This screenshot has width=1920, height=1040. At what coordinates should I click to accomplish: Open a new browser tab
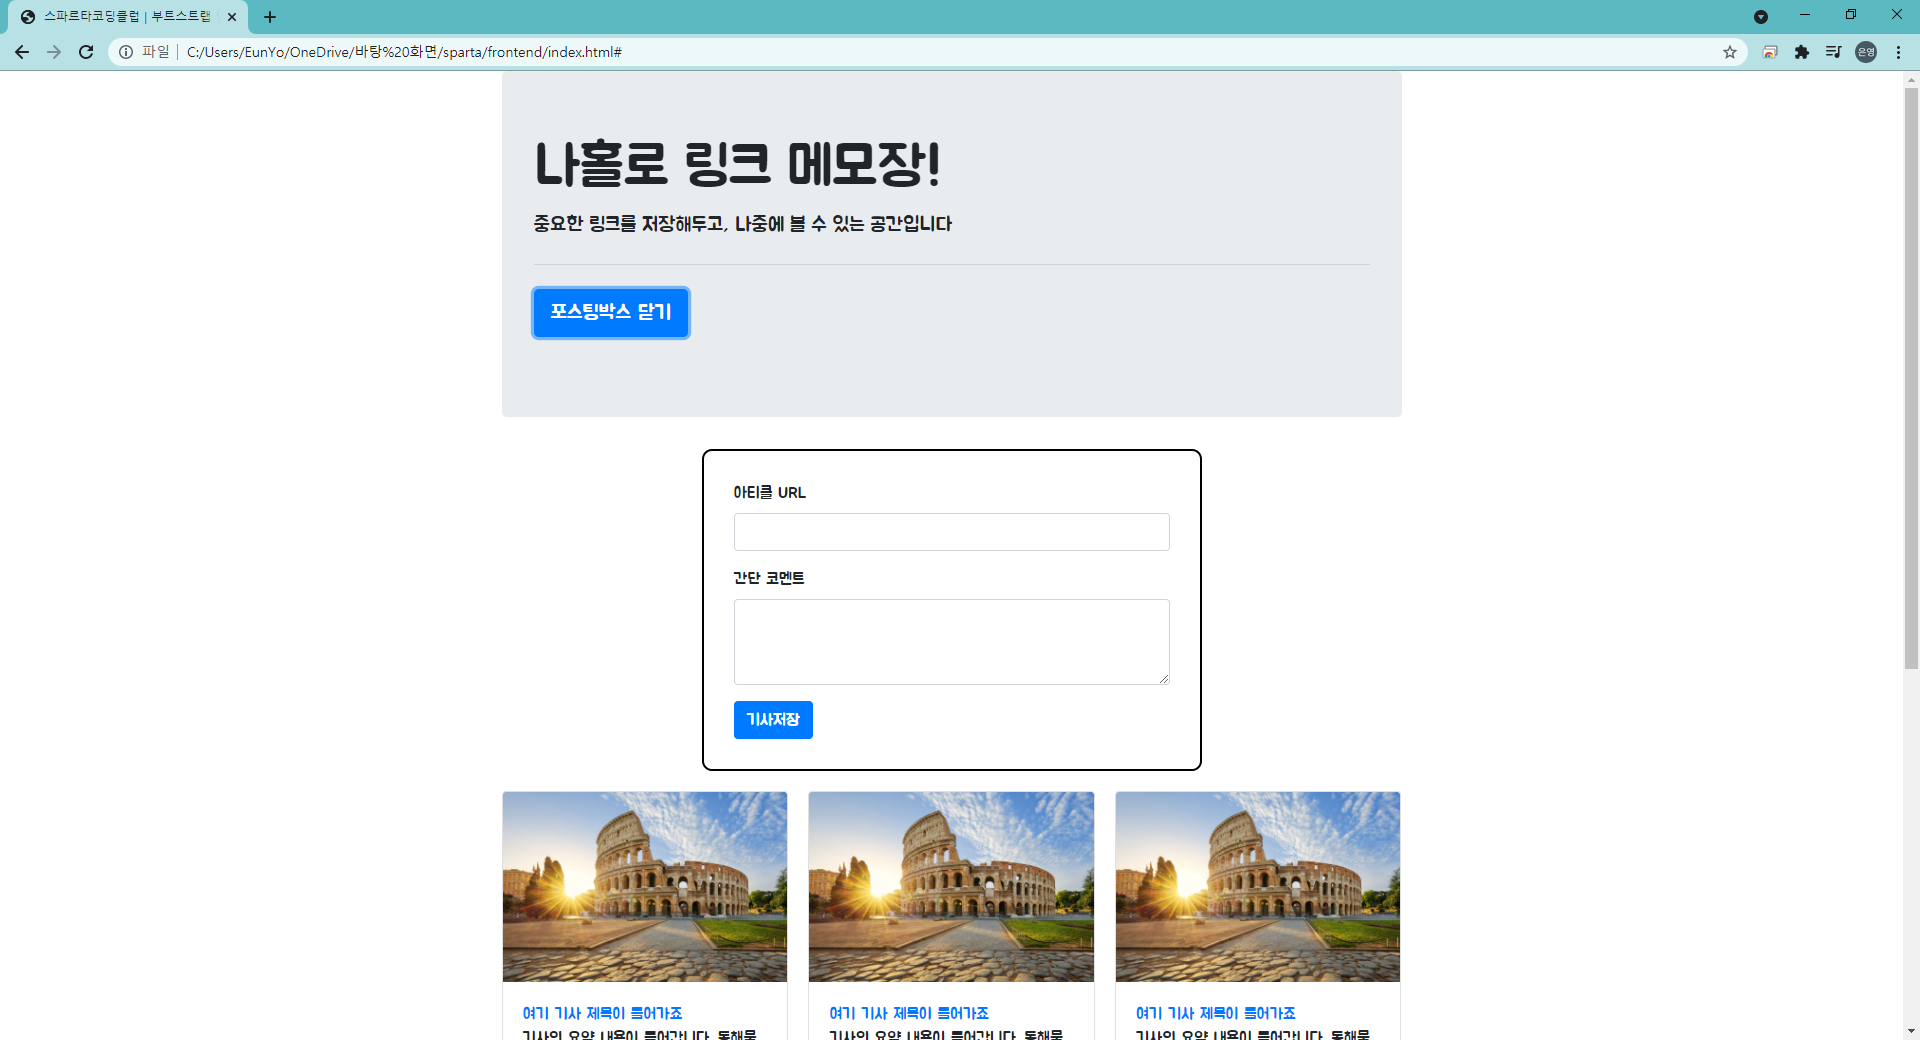(x=270, y=17)
